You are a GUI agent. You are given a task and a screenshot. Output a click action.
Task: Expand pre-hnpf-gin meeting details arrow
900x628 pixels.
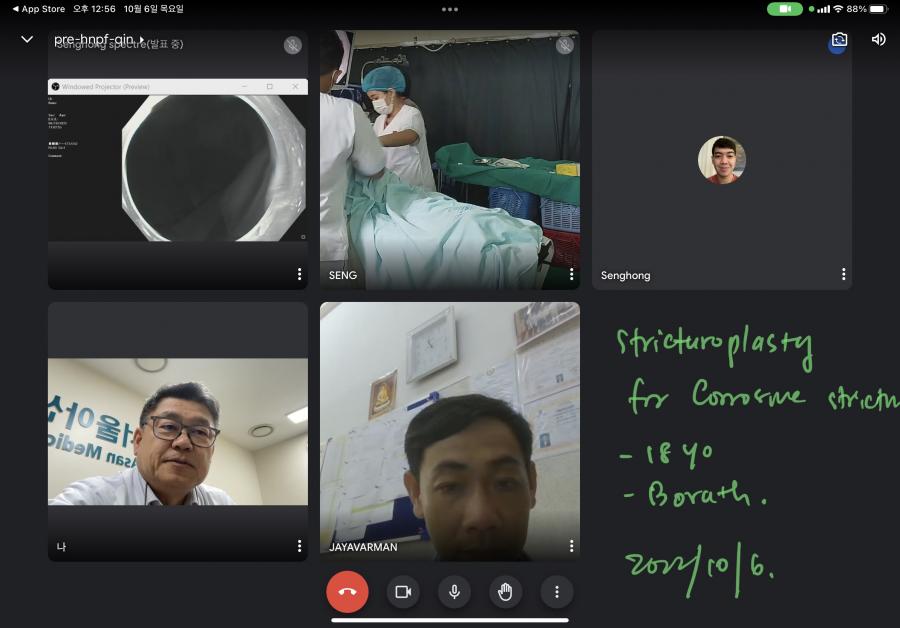click(x=142, y=40)
